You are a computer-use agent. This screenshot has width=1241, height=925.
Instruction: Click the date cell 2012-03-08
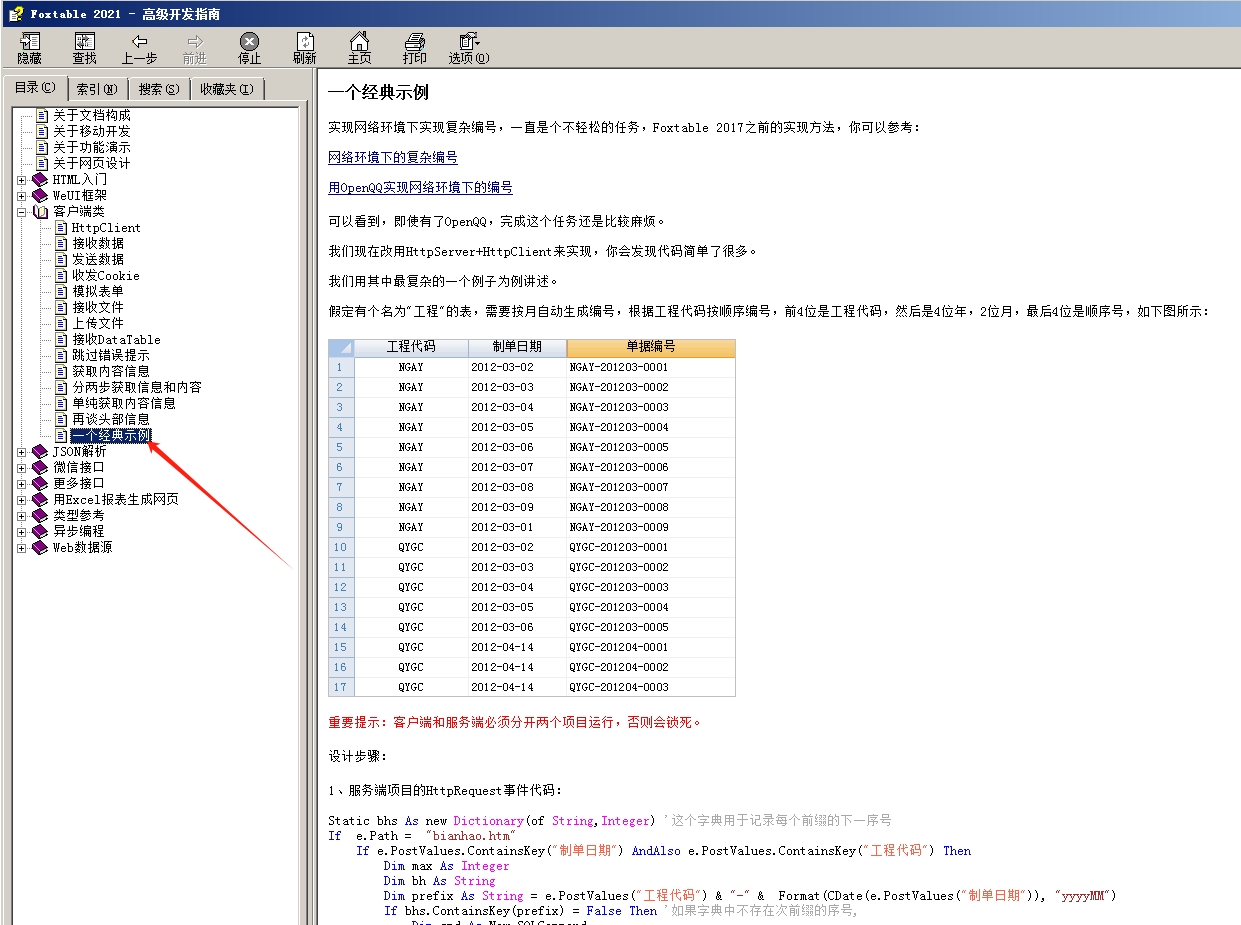517,487
